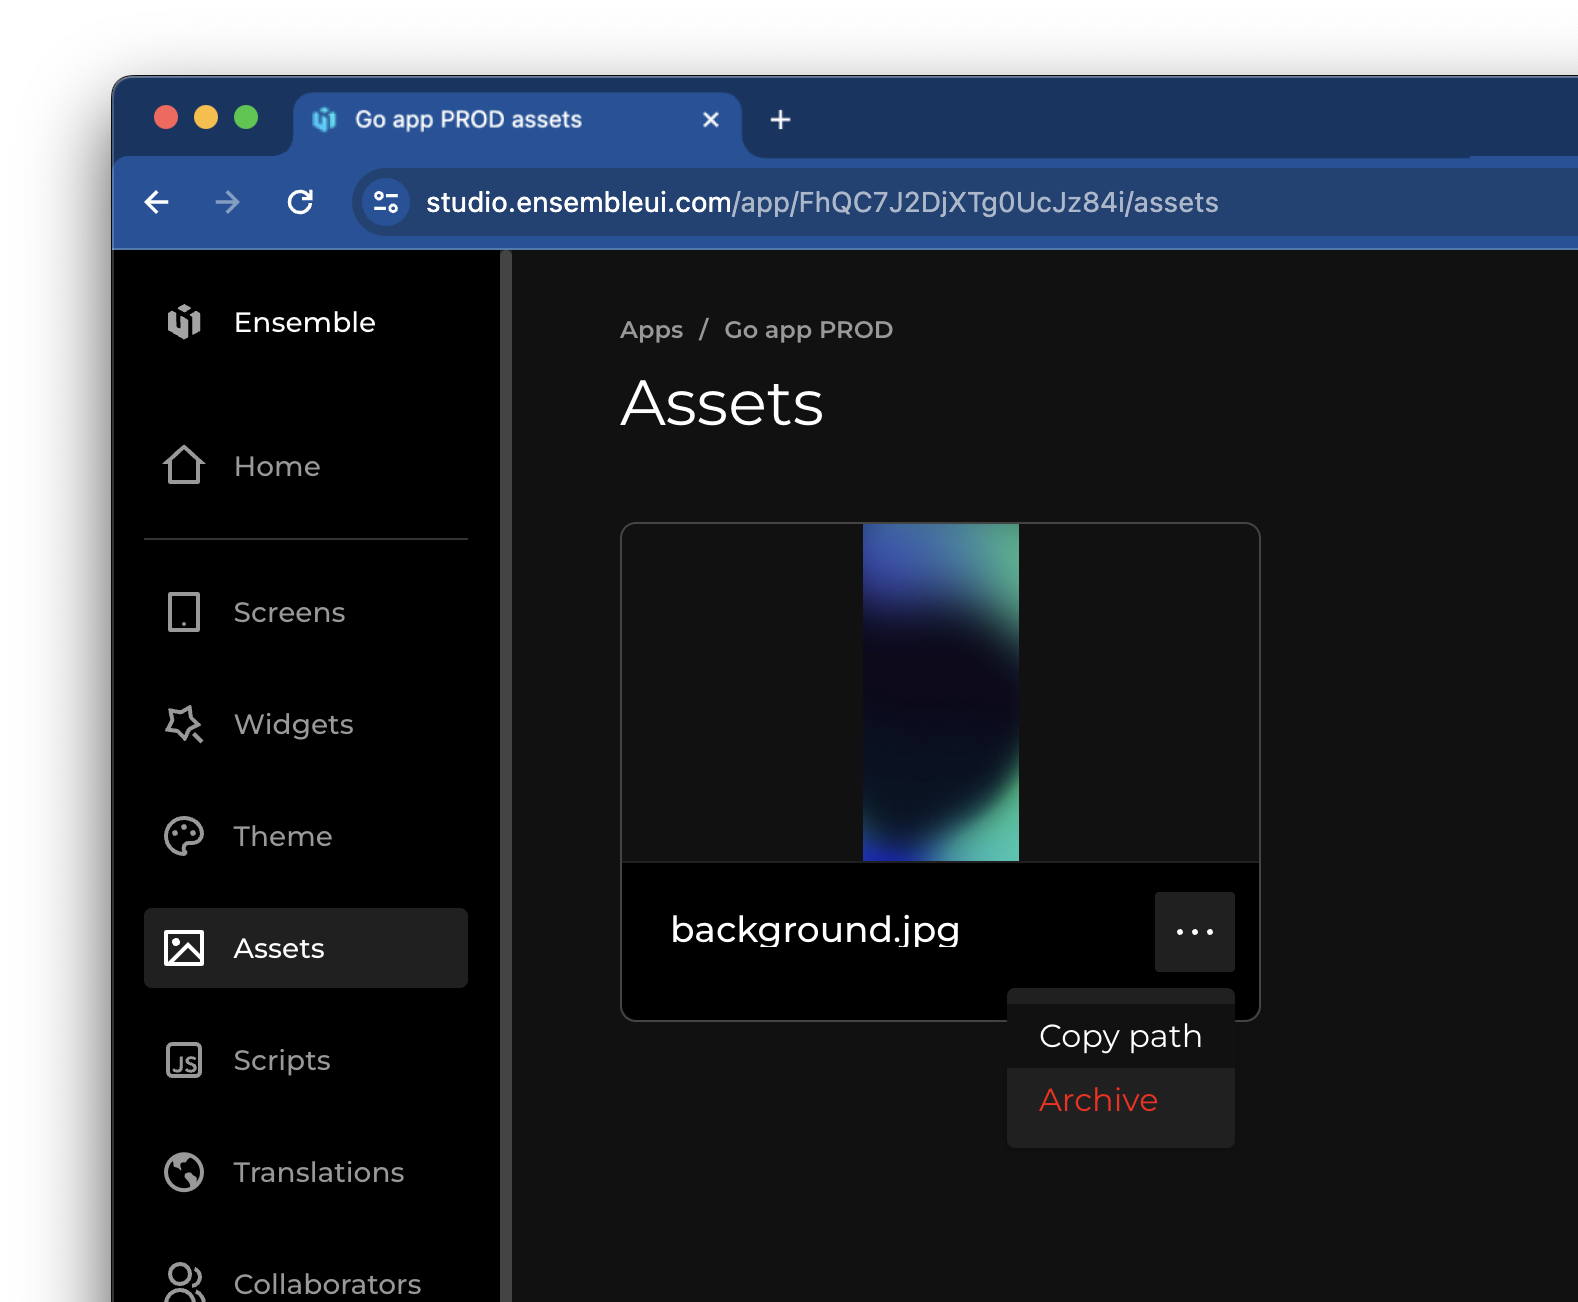Image resolution: width=1578 pixels, height=1302 pixels.
Task: Toggle the three-dot menu for background.jpg
Action: coord(1194,932)
